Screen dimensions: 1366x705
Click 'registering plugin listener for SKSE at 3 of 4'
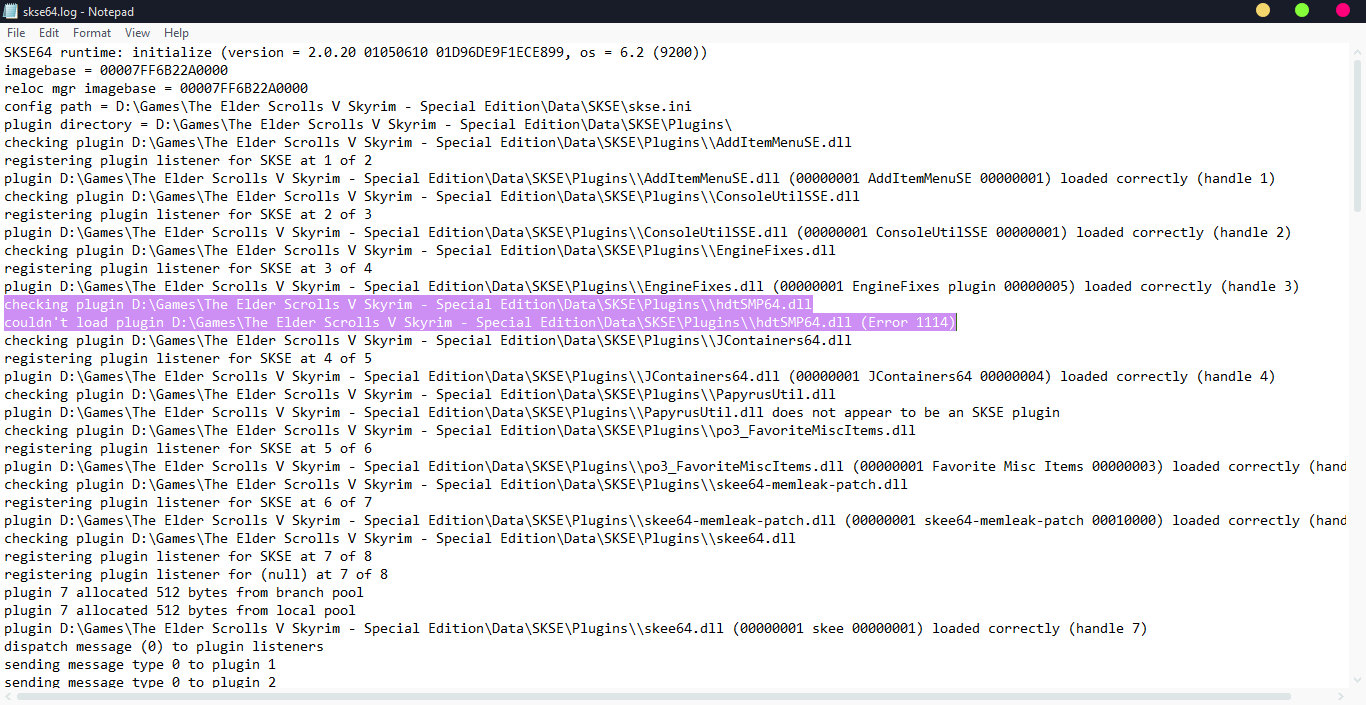188,268
